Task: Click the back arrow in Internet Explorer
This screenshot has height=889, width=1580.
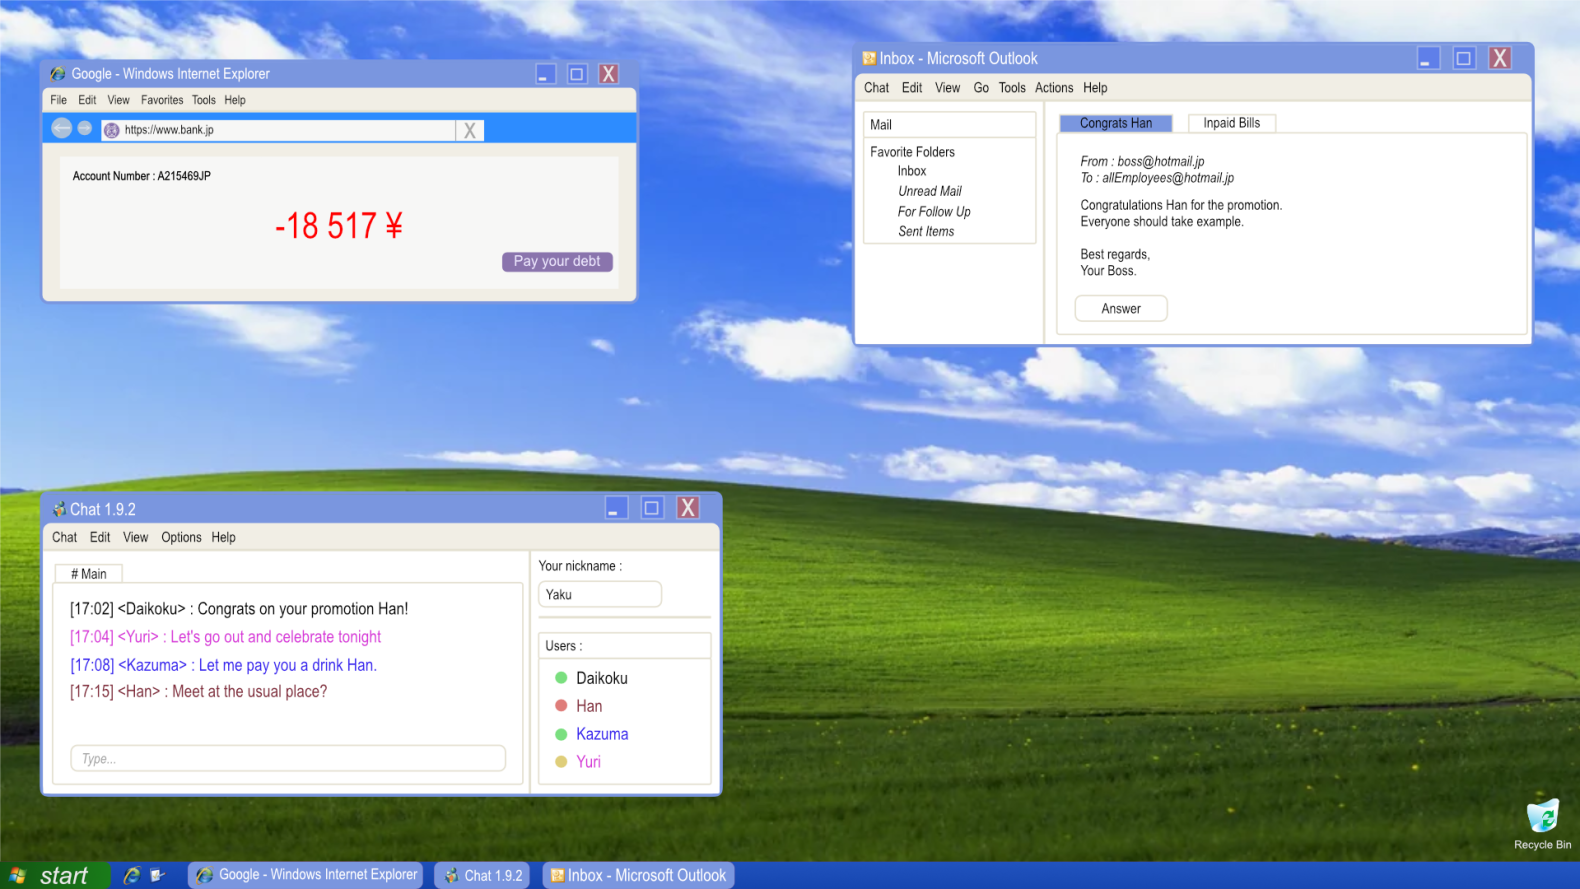Action: pos(62,128)
